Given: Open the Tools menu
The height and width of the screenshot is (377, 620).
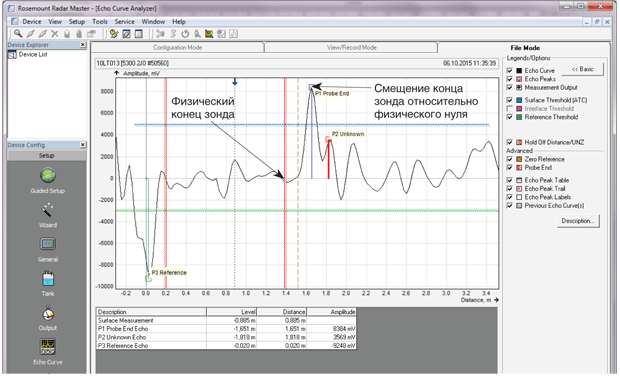Looking at the screenshot, I should [x=100, y=22].
